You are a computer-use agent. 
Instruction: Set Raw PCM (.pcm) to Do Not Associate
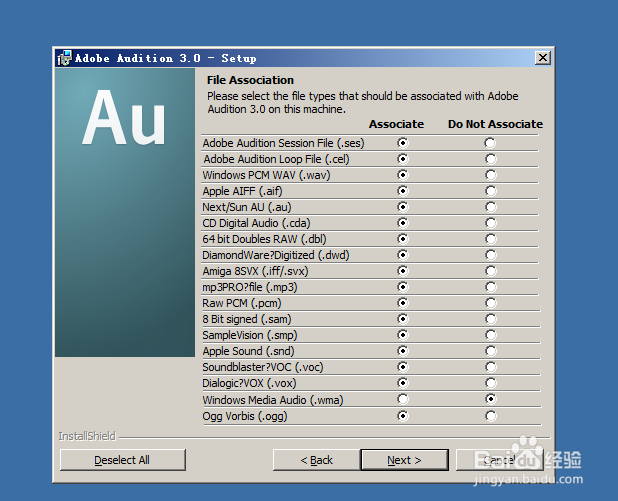coord(490,303)
